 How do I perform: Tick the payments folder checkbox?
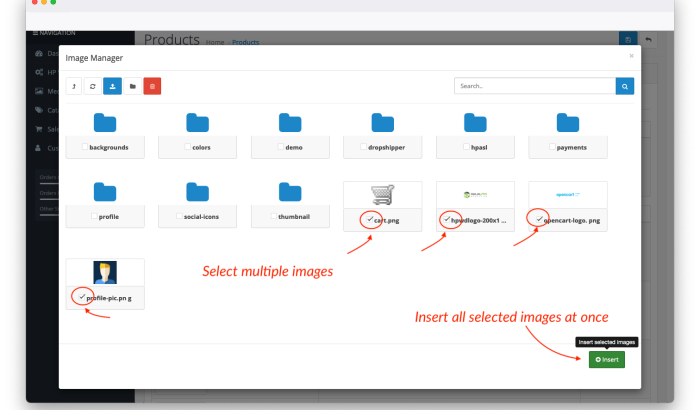[x=552, y=146]
